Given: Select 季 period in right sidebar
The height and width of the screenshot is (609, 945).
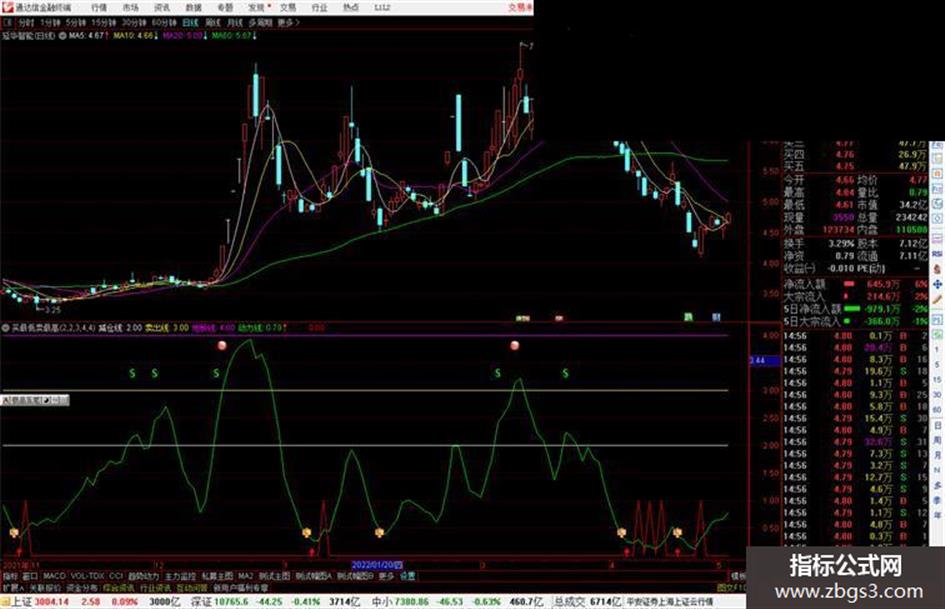Looking at the screenshot, I should click(x=937, y=500).
